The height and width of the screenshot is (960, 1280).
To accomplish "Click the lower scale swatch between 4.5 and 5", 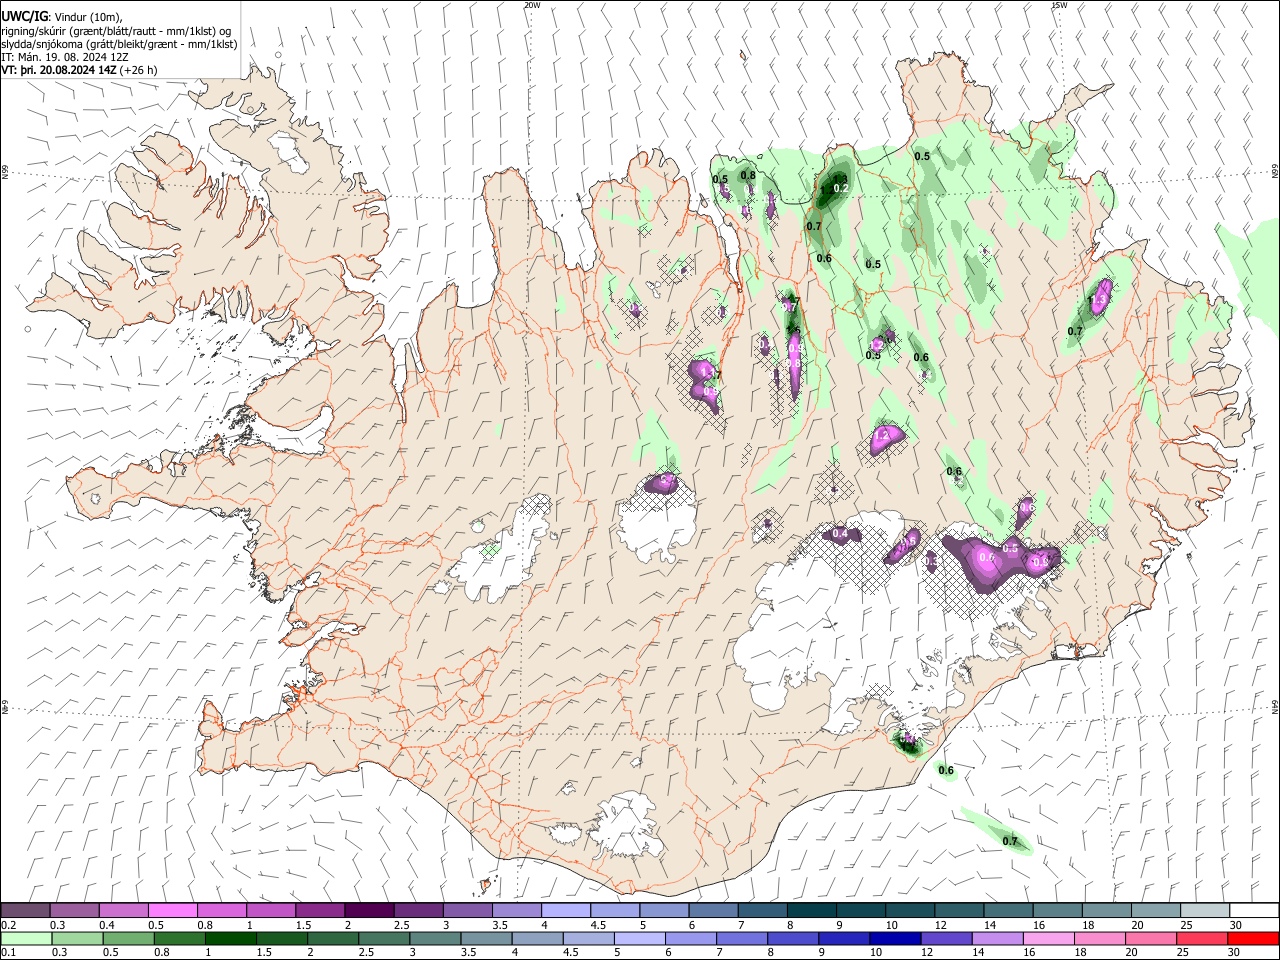I will pos(589,938).
